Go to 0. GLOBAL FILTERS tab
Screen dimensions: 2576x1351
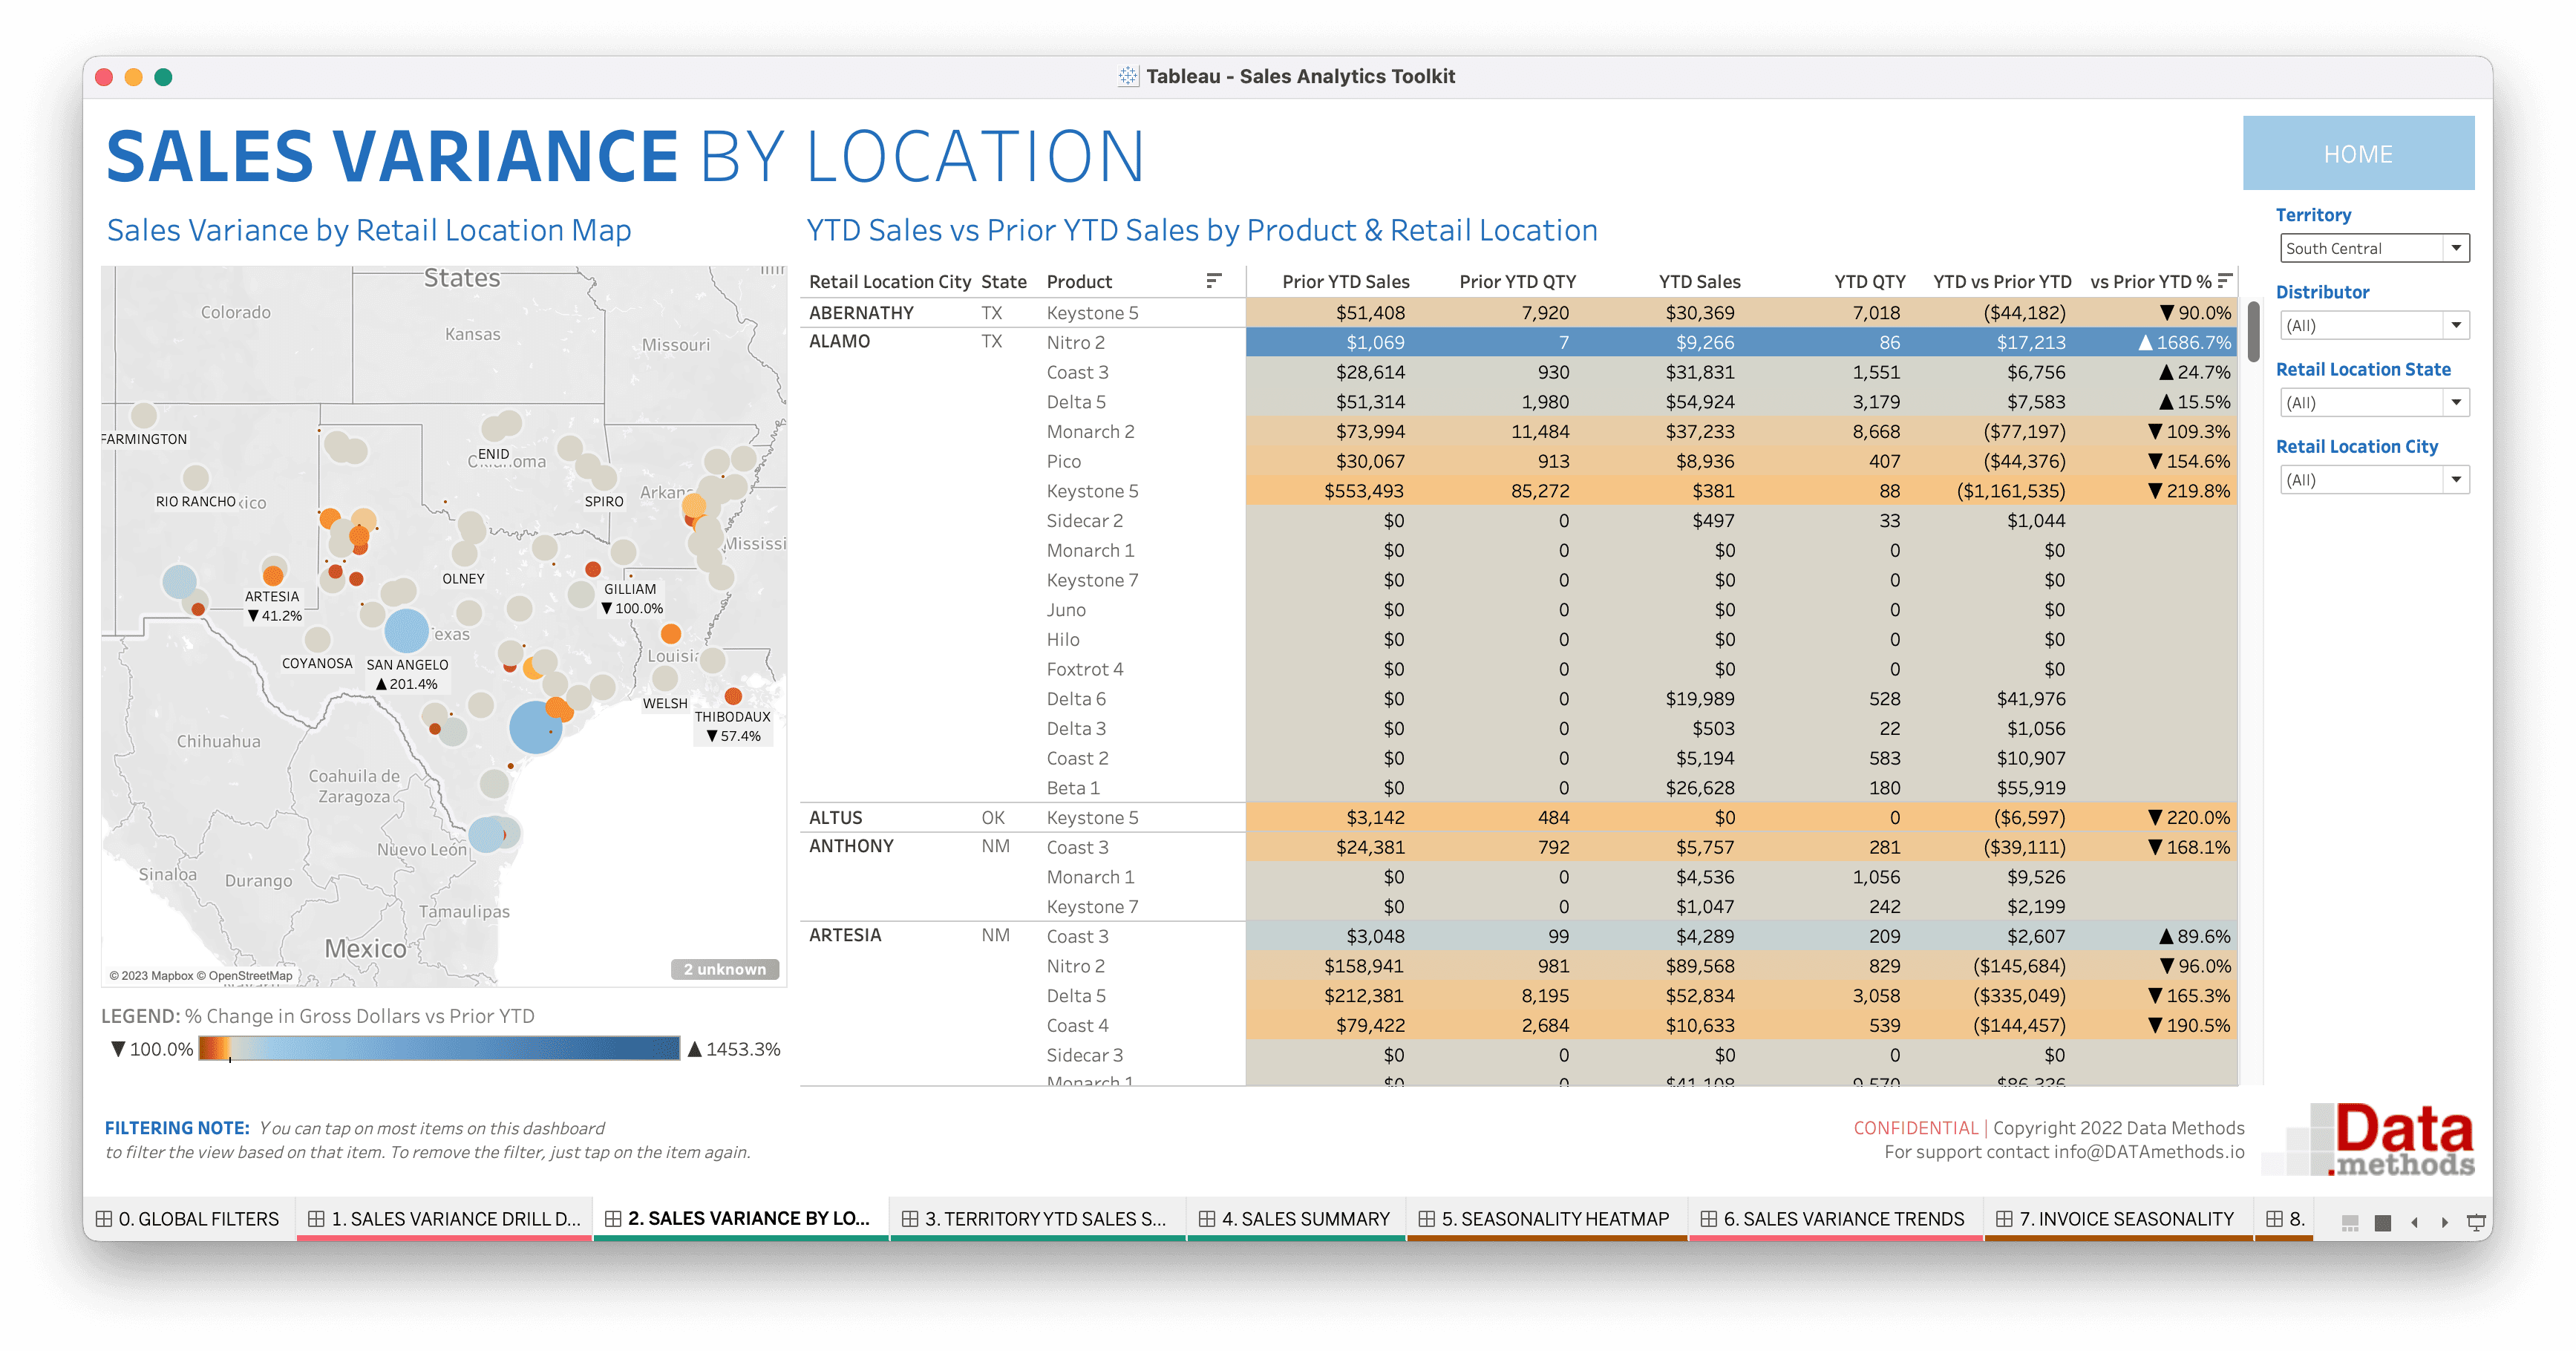[189, 1219]
